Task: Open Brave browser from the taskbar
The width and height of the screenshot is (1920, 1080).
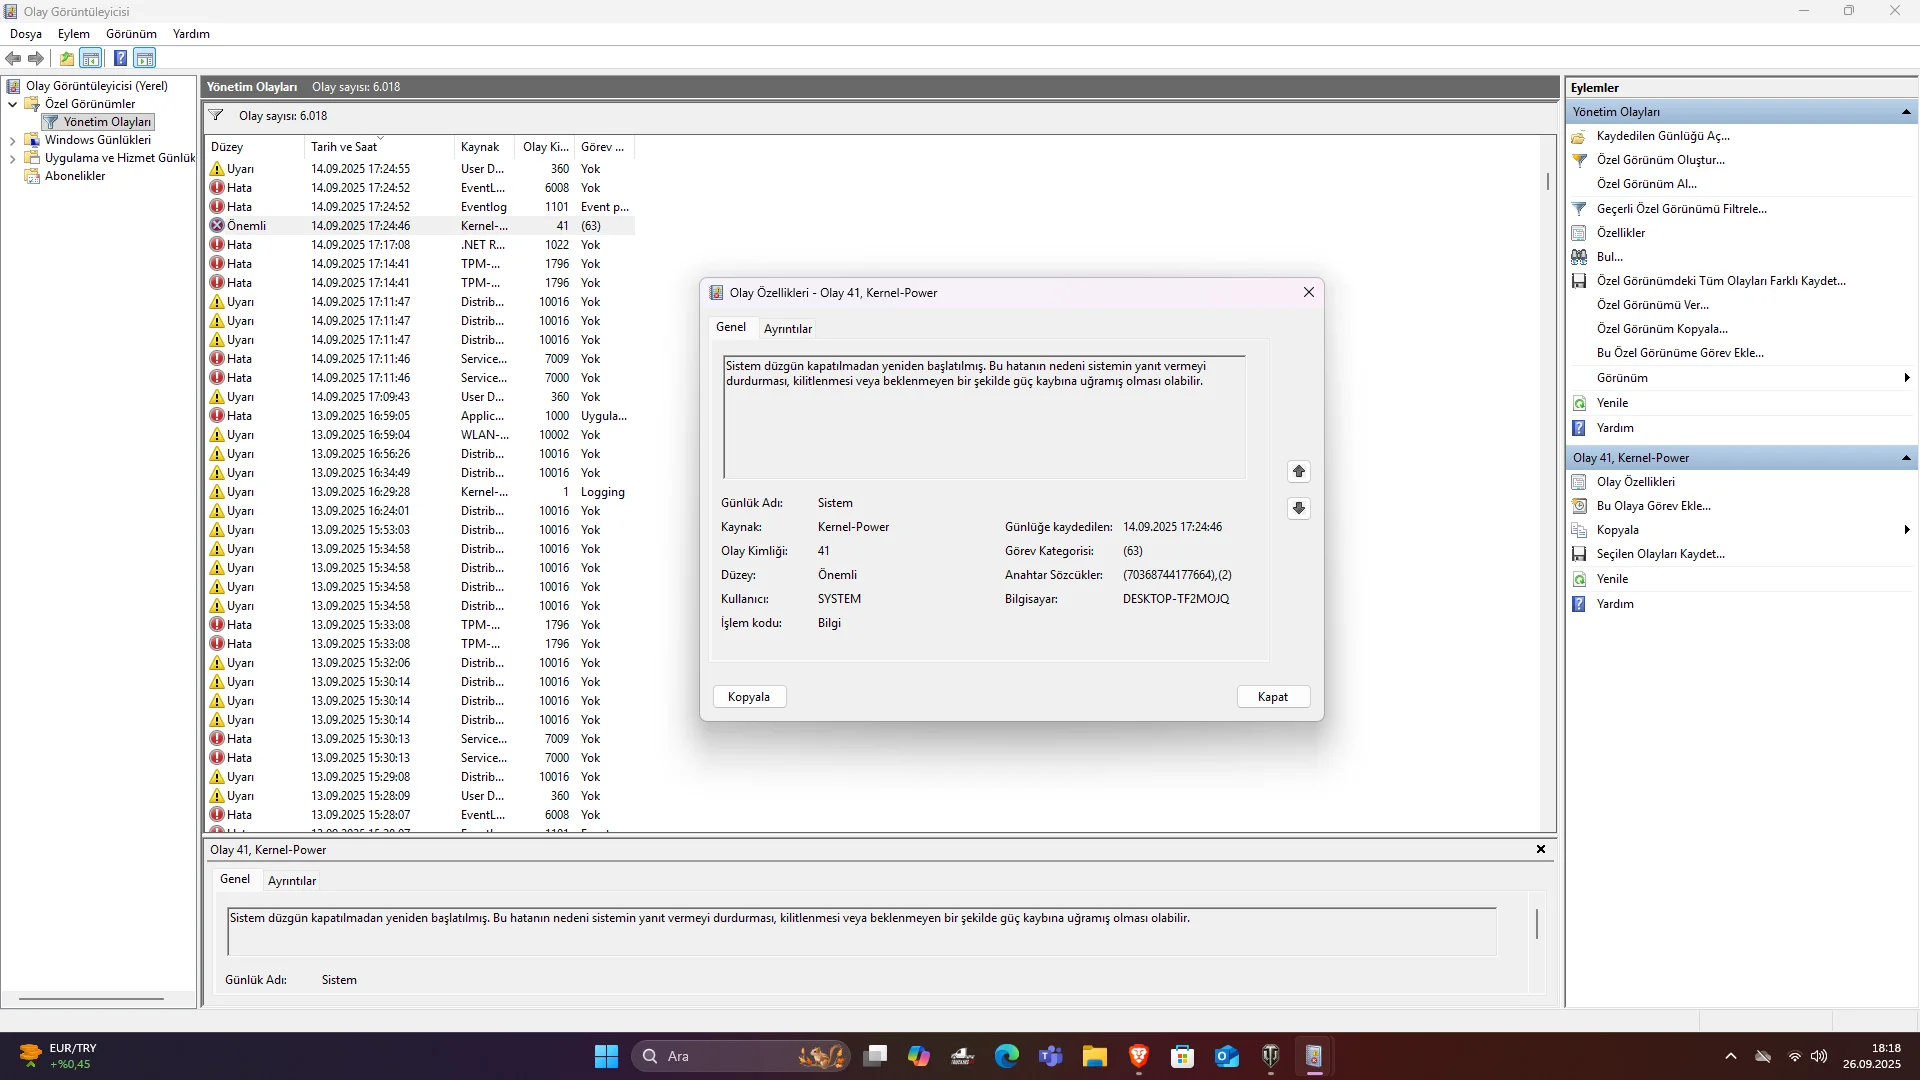Action: 1138,1056
